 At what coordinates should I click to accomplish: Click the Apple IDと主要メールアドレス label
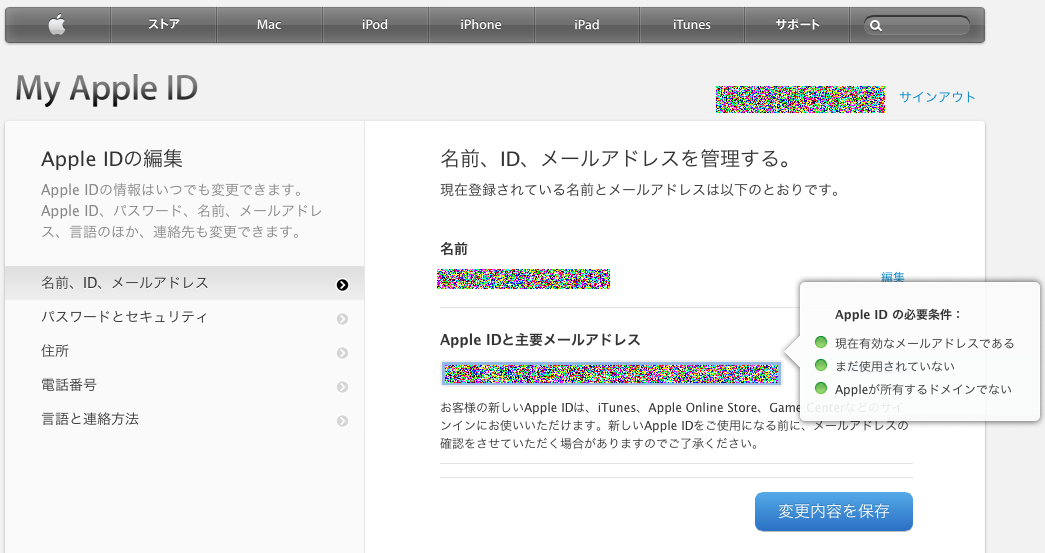(540, 340)
